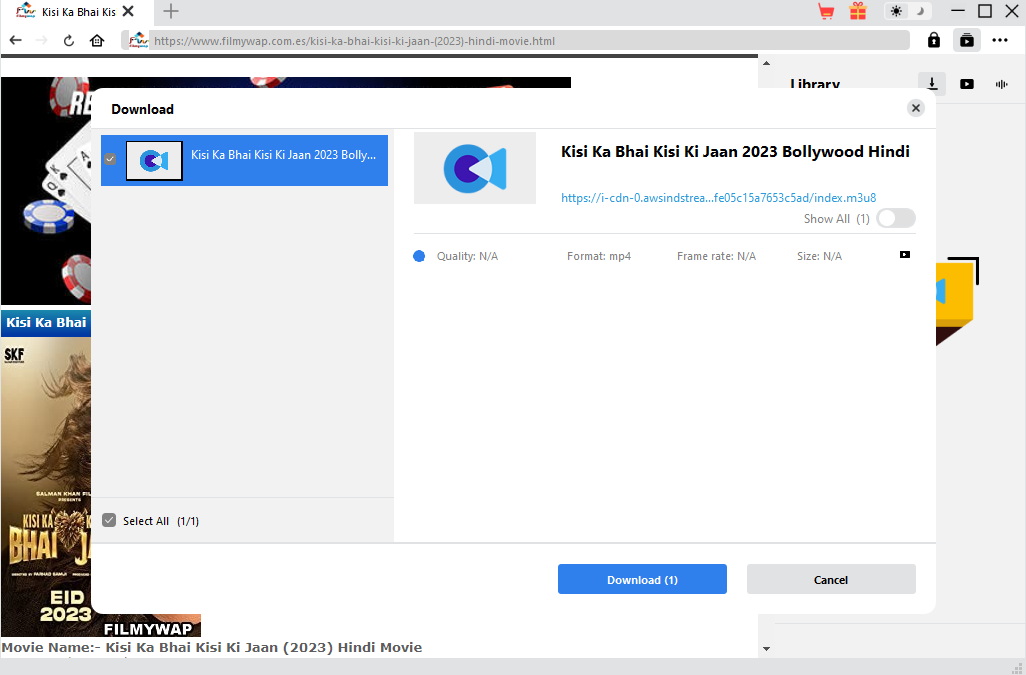Viewport: 1026px width, 675px height.
Task: Uncheck the Kisi Ka Bhai list item checkbox
Action: (110, 159)
